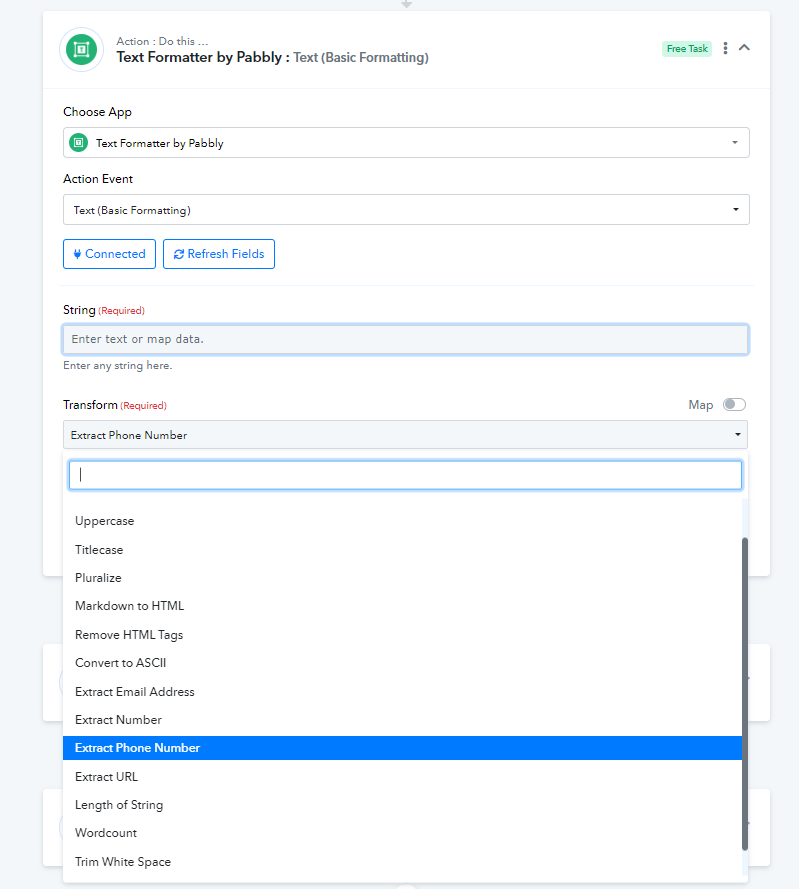The width and height of the screenshot is (799, 889).
Task: Select the Titlecase option
Action: (402, 550)
